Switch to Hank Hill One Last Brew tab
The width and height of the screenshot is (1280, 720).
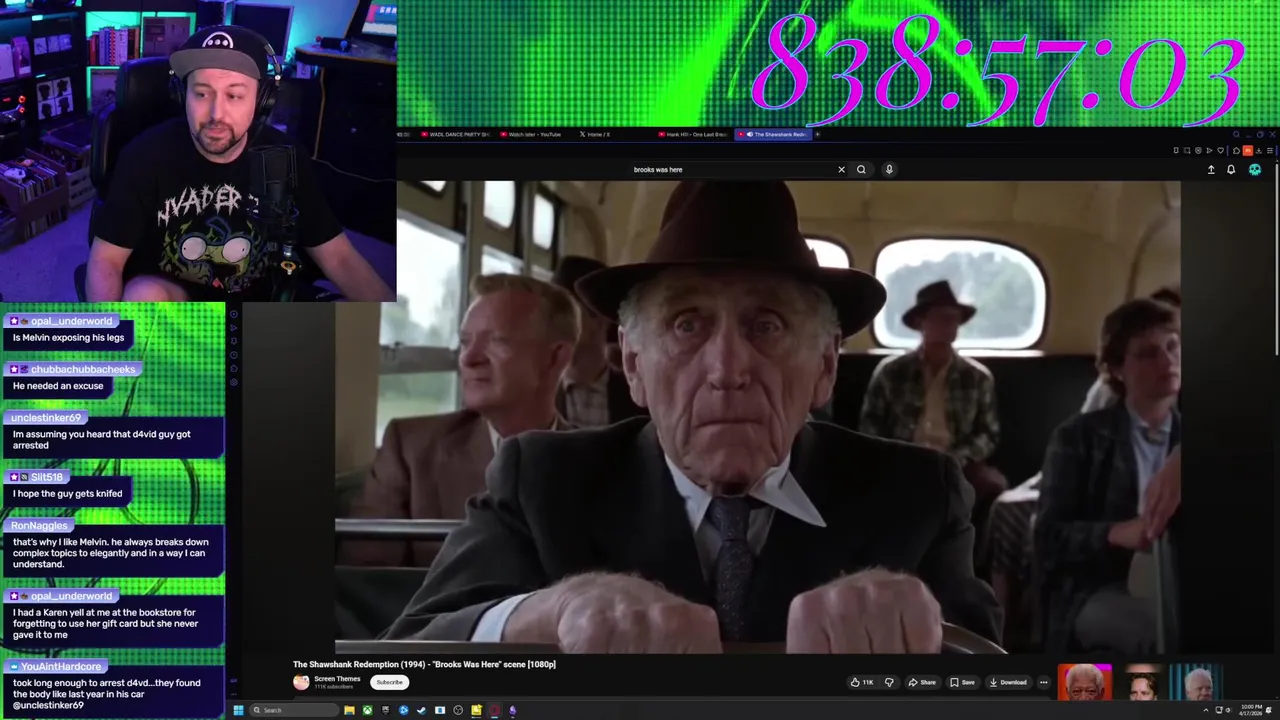[x=692, y=134]
